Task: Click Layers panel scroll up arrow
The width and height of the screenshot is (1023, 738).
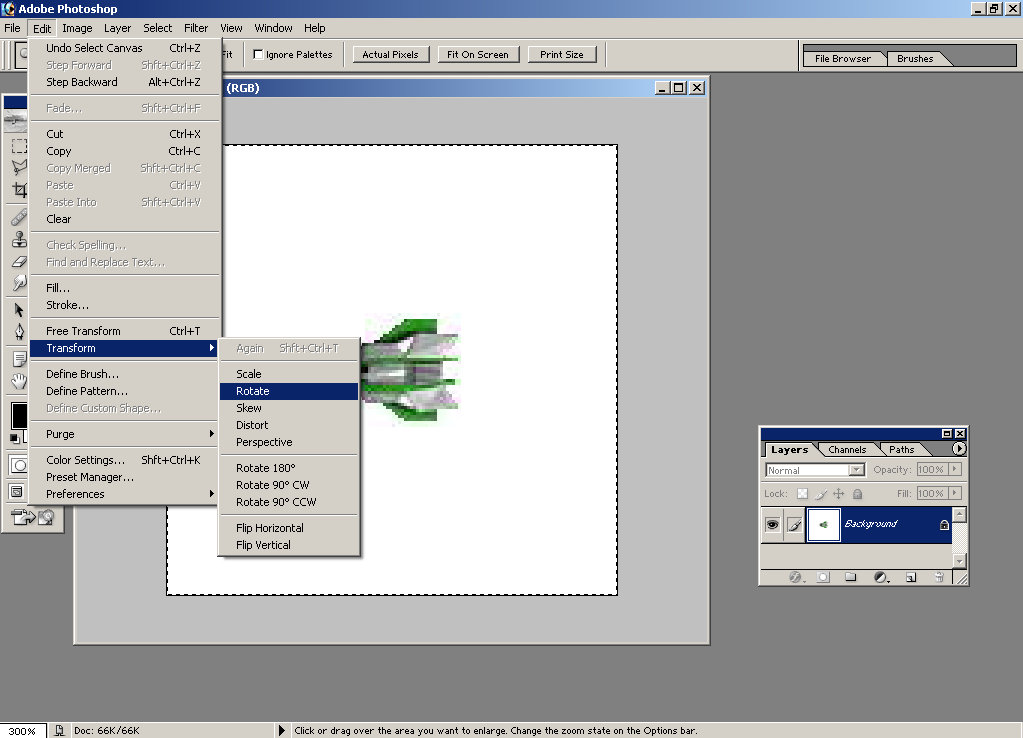Action: (958, 515)
